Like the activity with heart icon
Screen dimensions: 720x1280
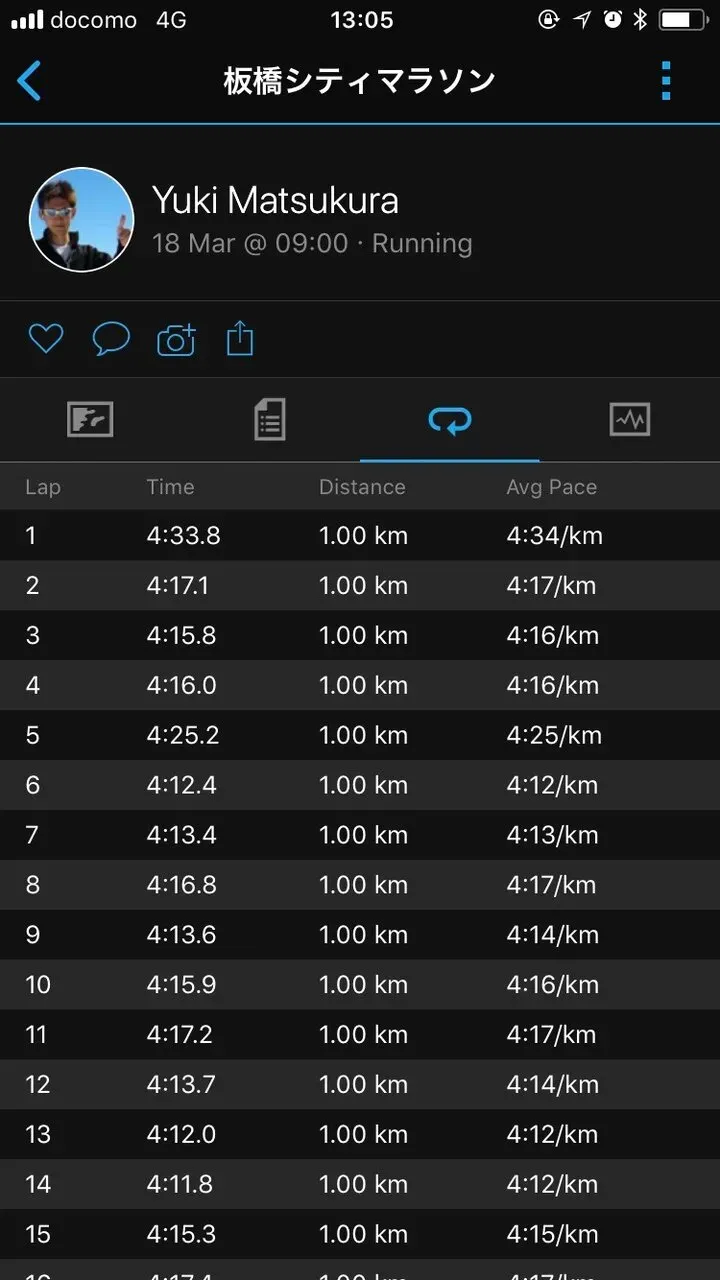(x=46, y=339)
